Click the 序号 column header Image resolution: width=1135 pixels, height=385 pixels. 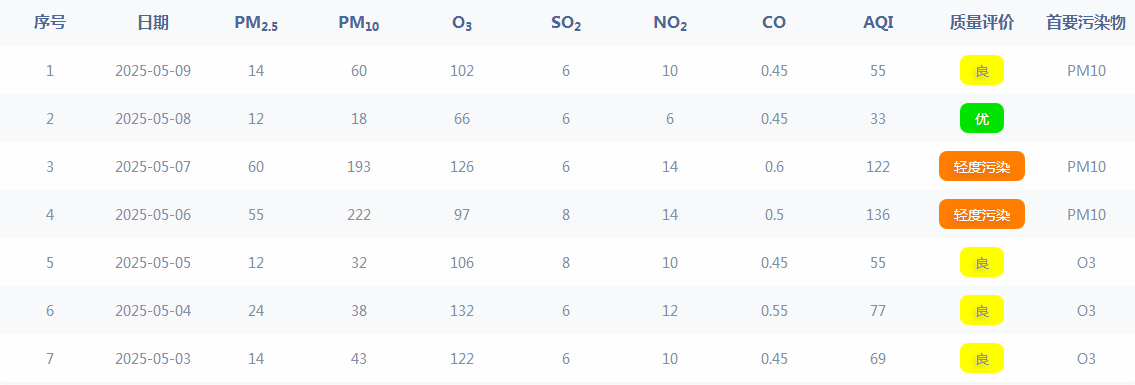(50, 22)
